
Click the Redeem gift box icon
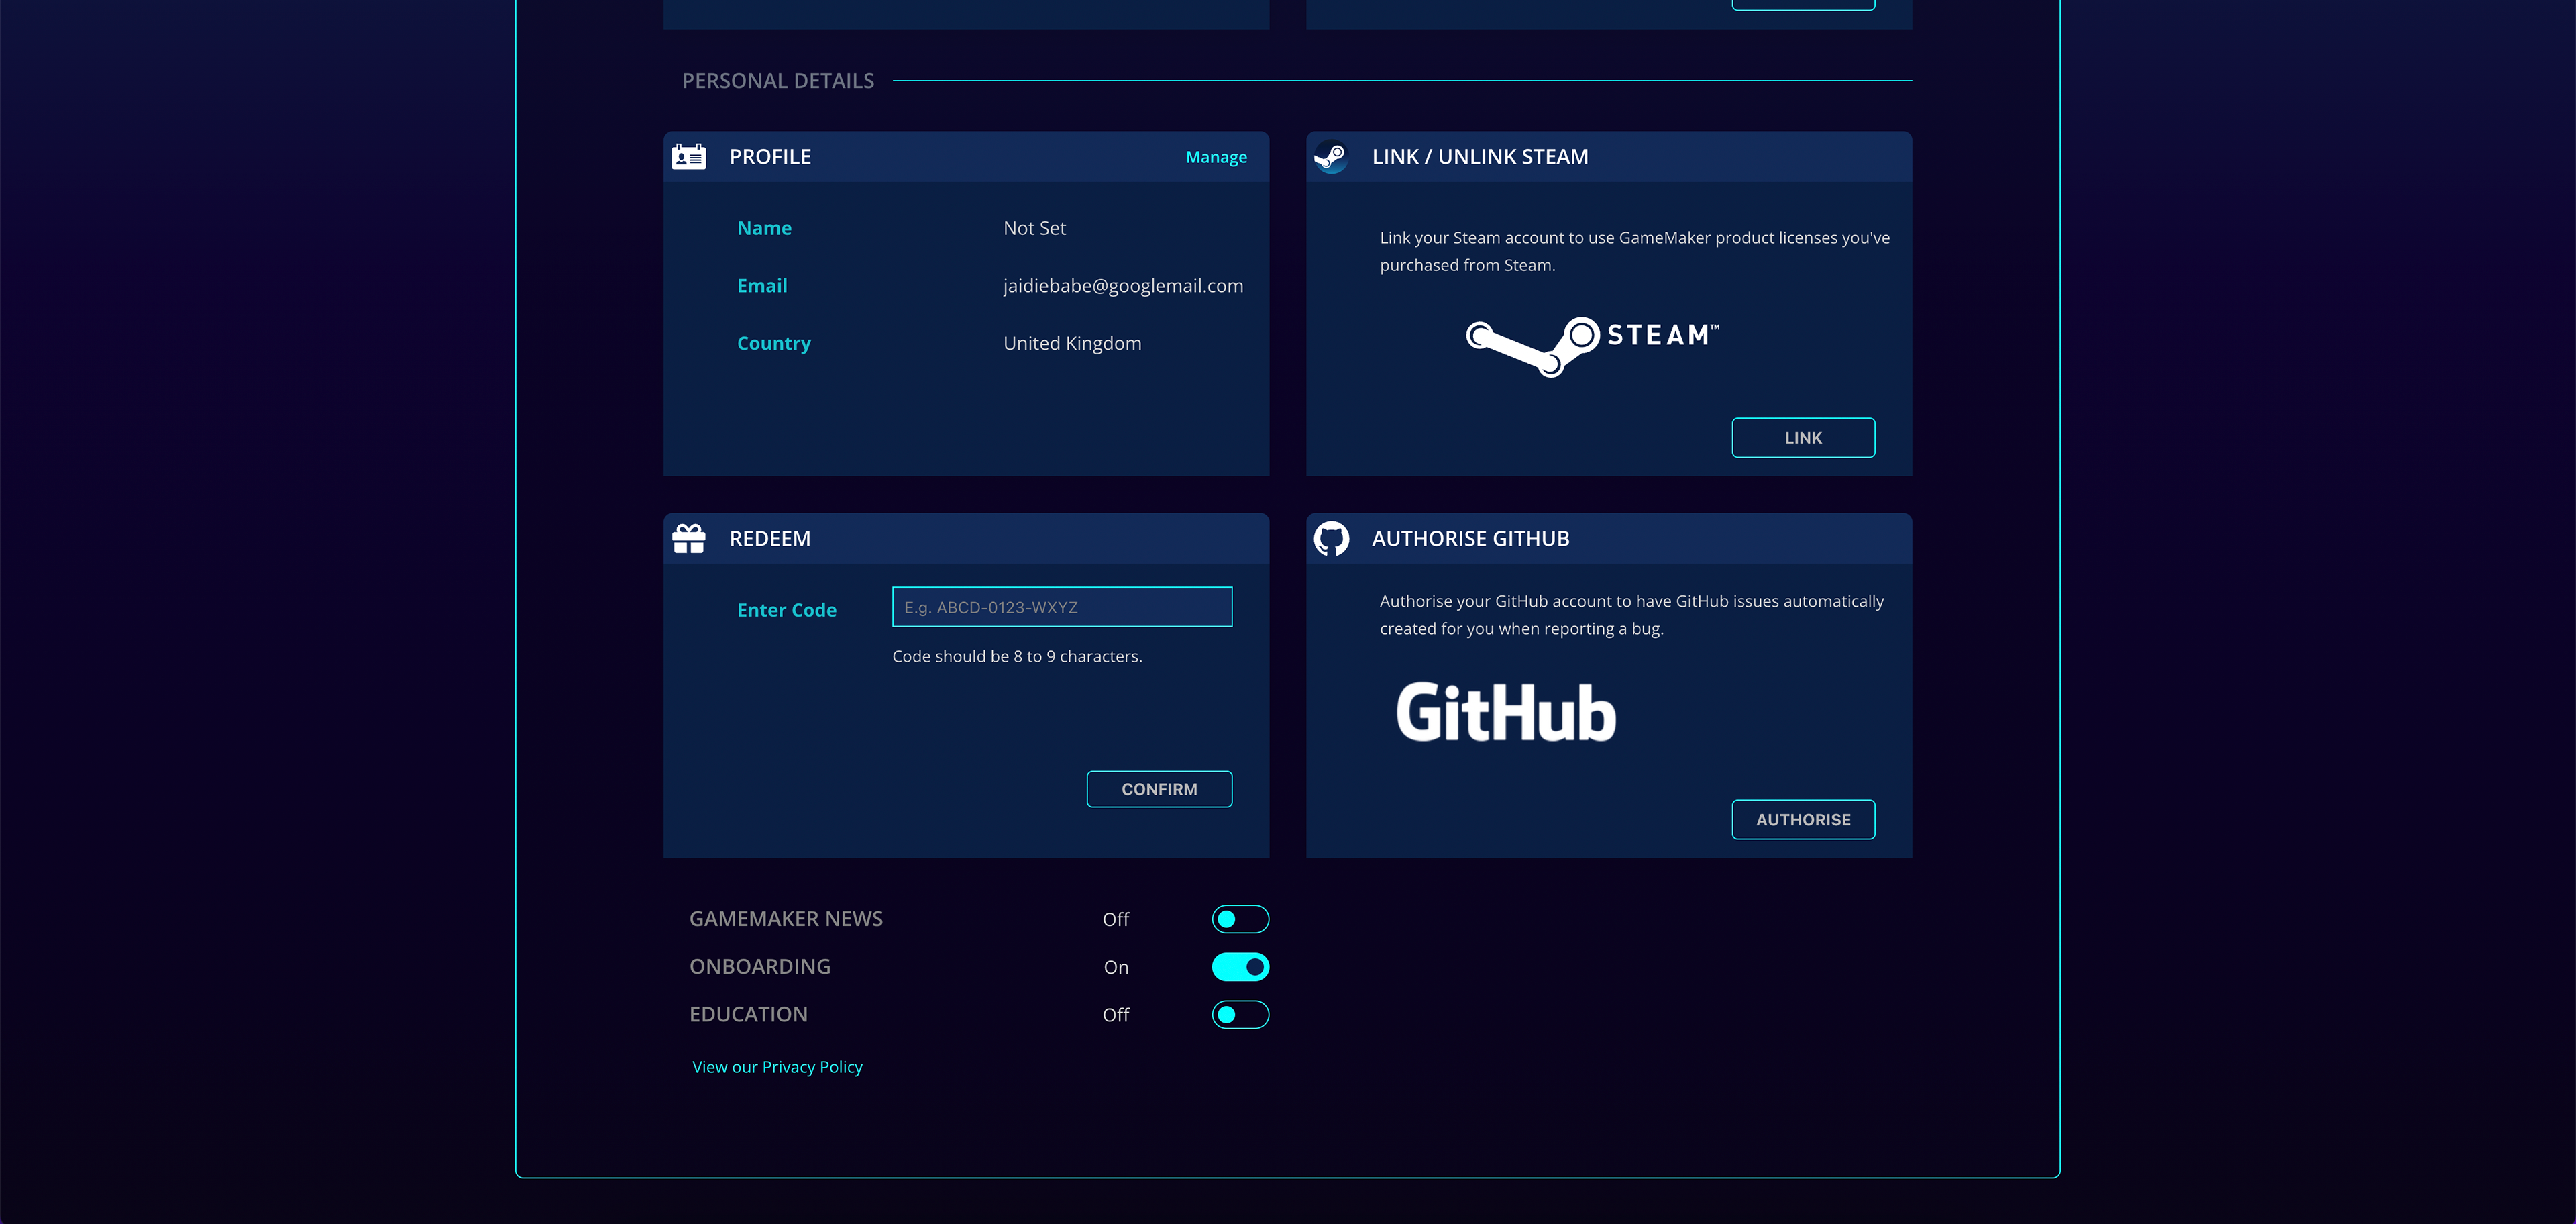(688, 539)
